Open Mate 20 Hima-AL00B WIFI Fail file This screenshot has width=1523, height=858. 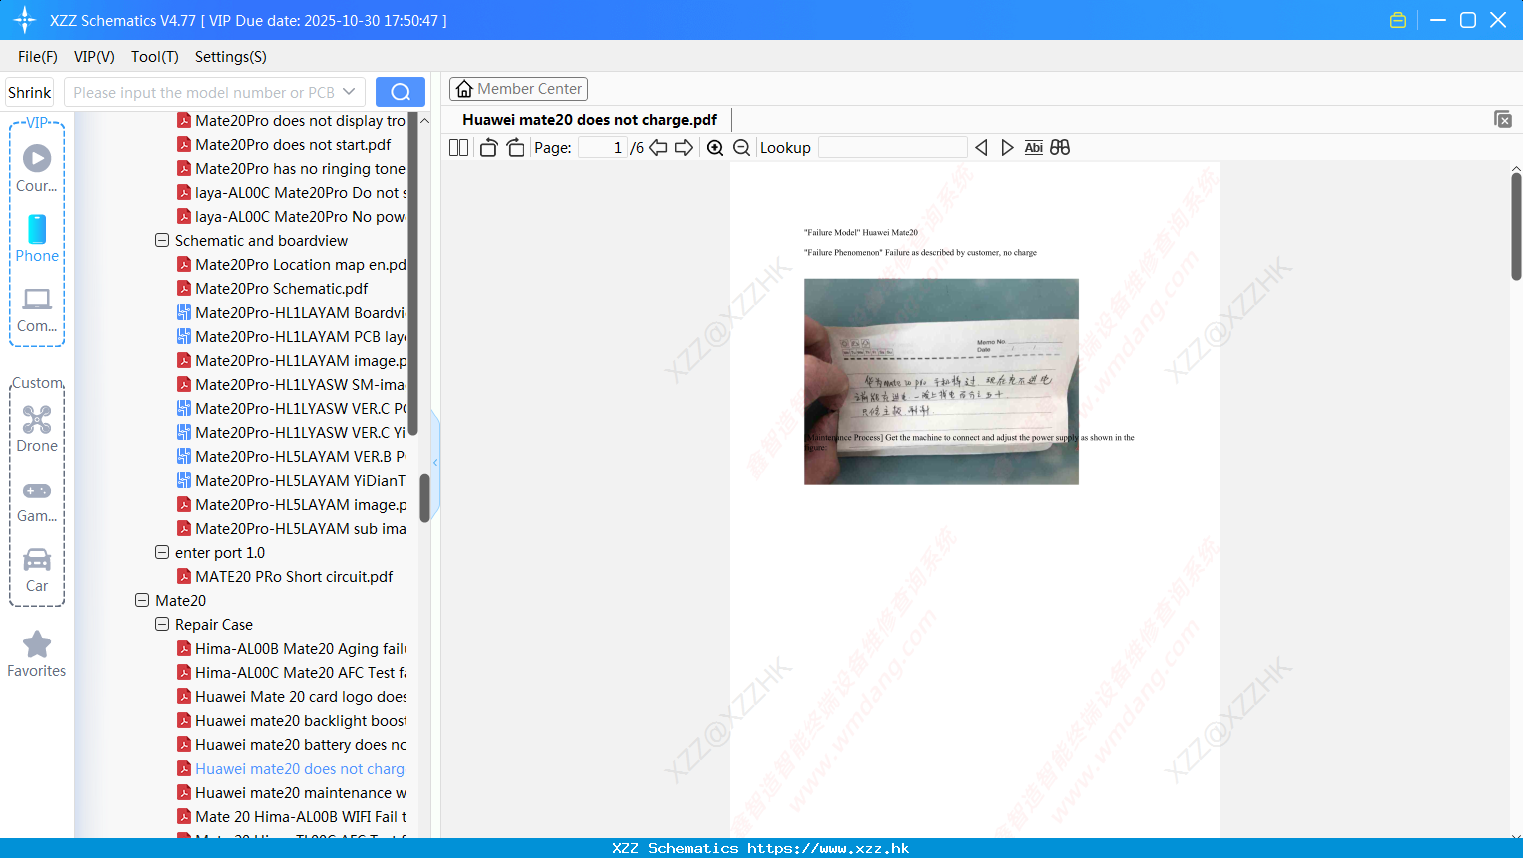tap(292, 816)
